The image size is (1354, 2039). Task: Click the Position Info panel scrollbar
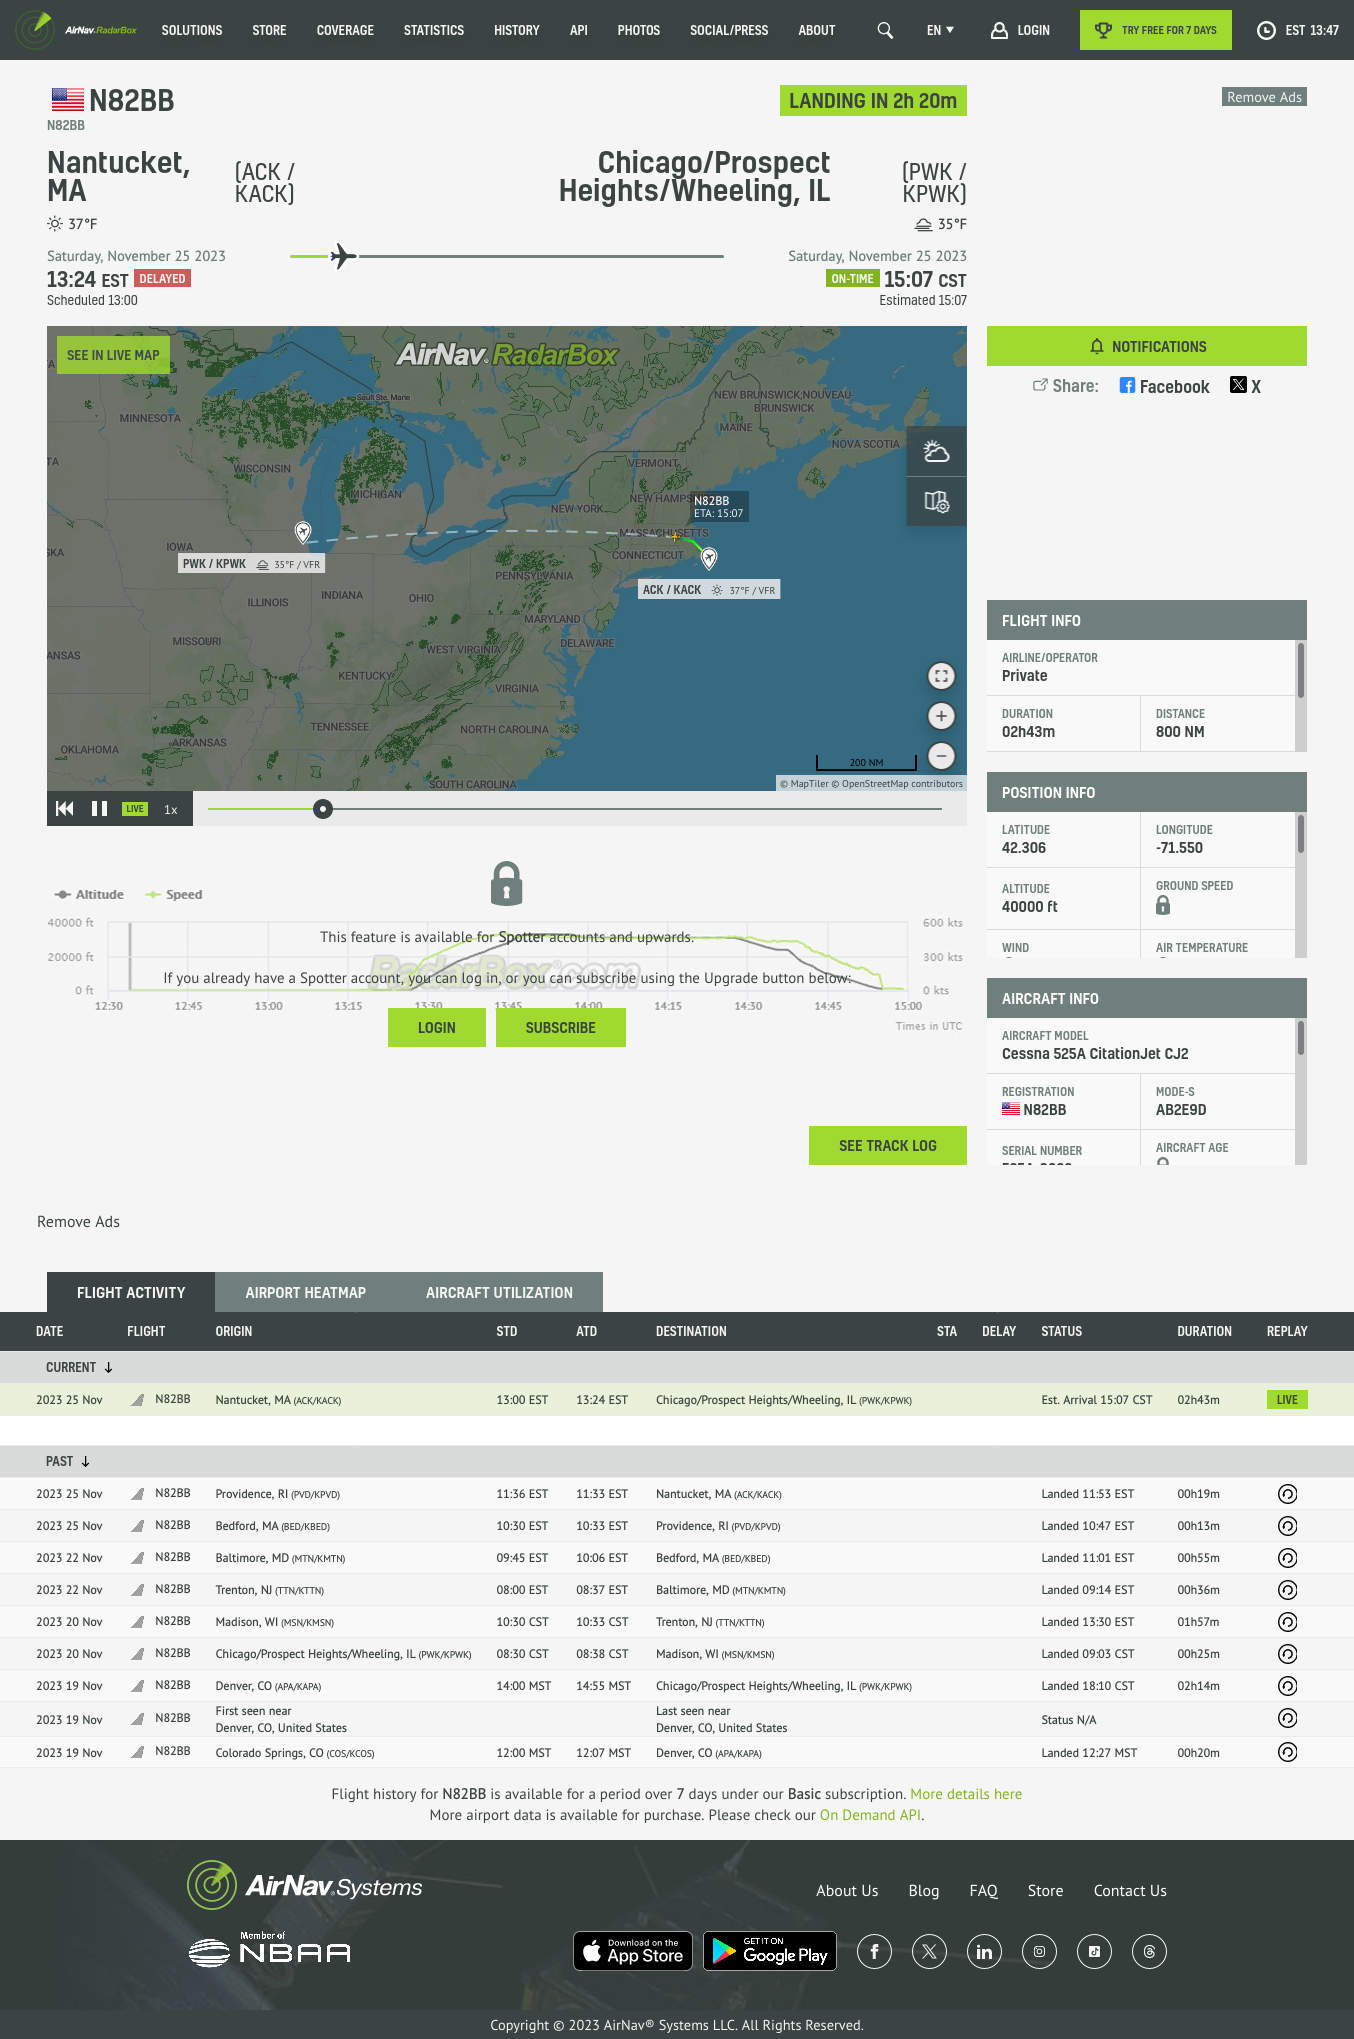(1301, 834)
